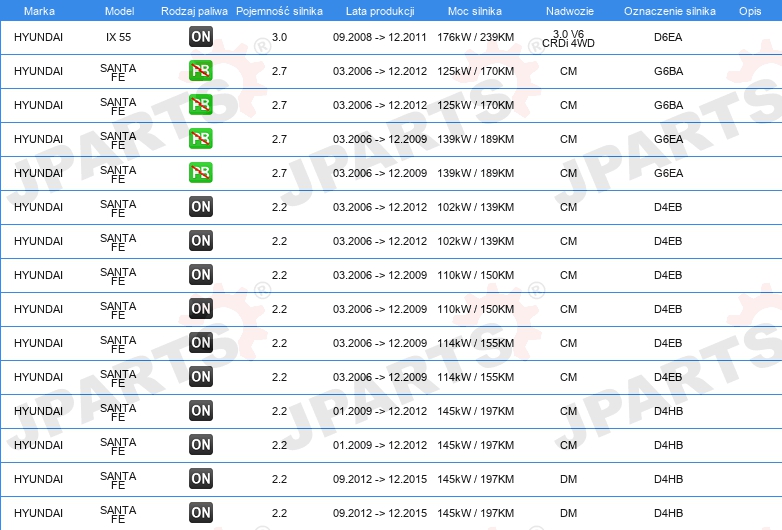
Task: Click the Pojemność silnika column header
Action: point(279,11)
